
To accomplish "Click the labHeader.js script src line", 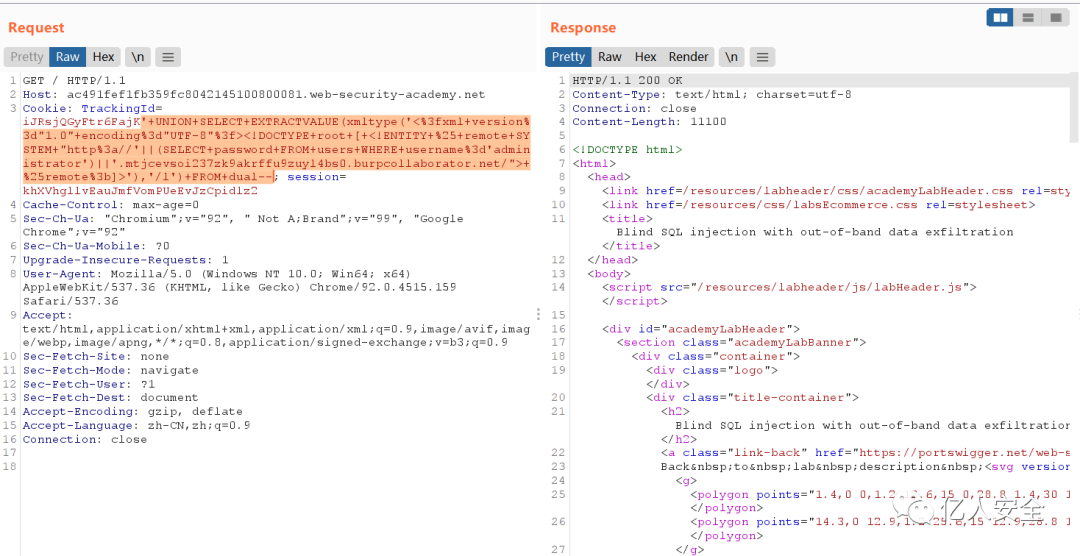I will [x=789, y=287].
